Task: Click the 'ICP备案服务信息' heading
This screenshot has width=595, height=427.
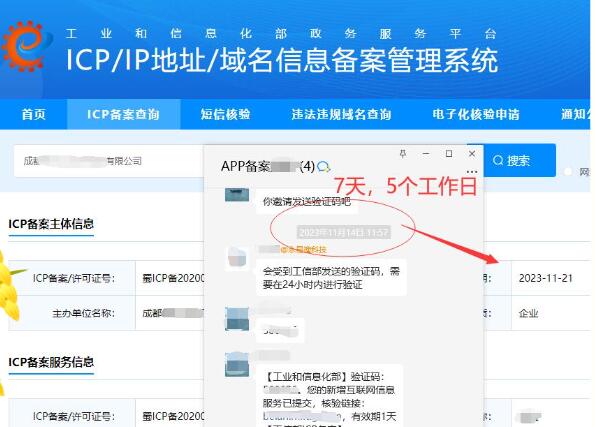Action: point(51,362)
